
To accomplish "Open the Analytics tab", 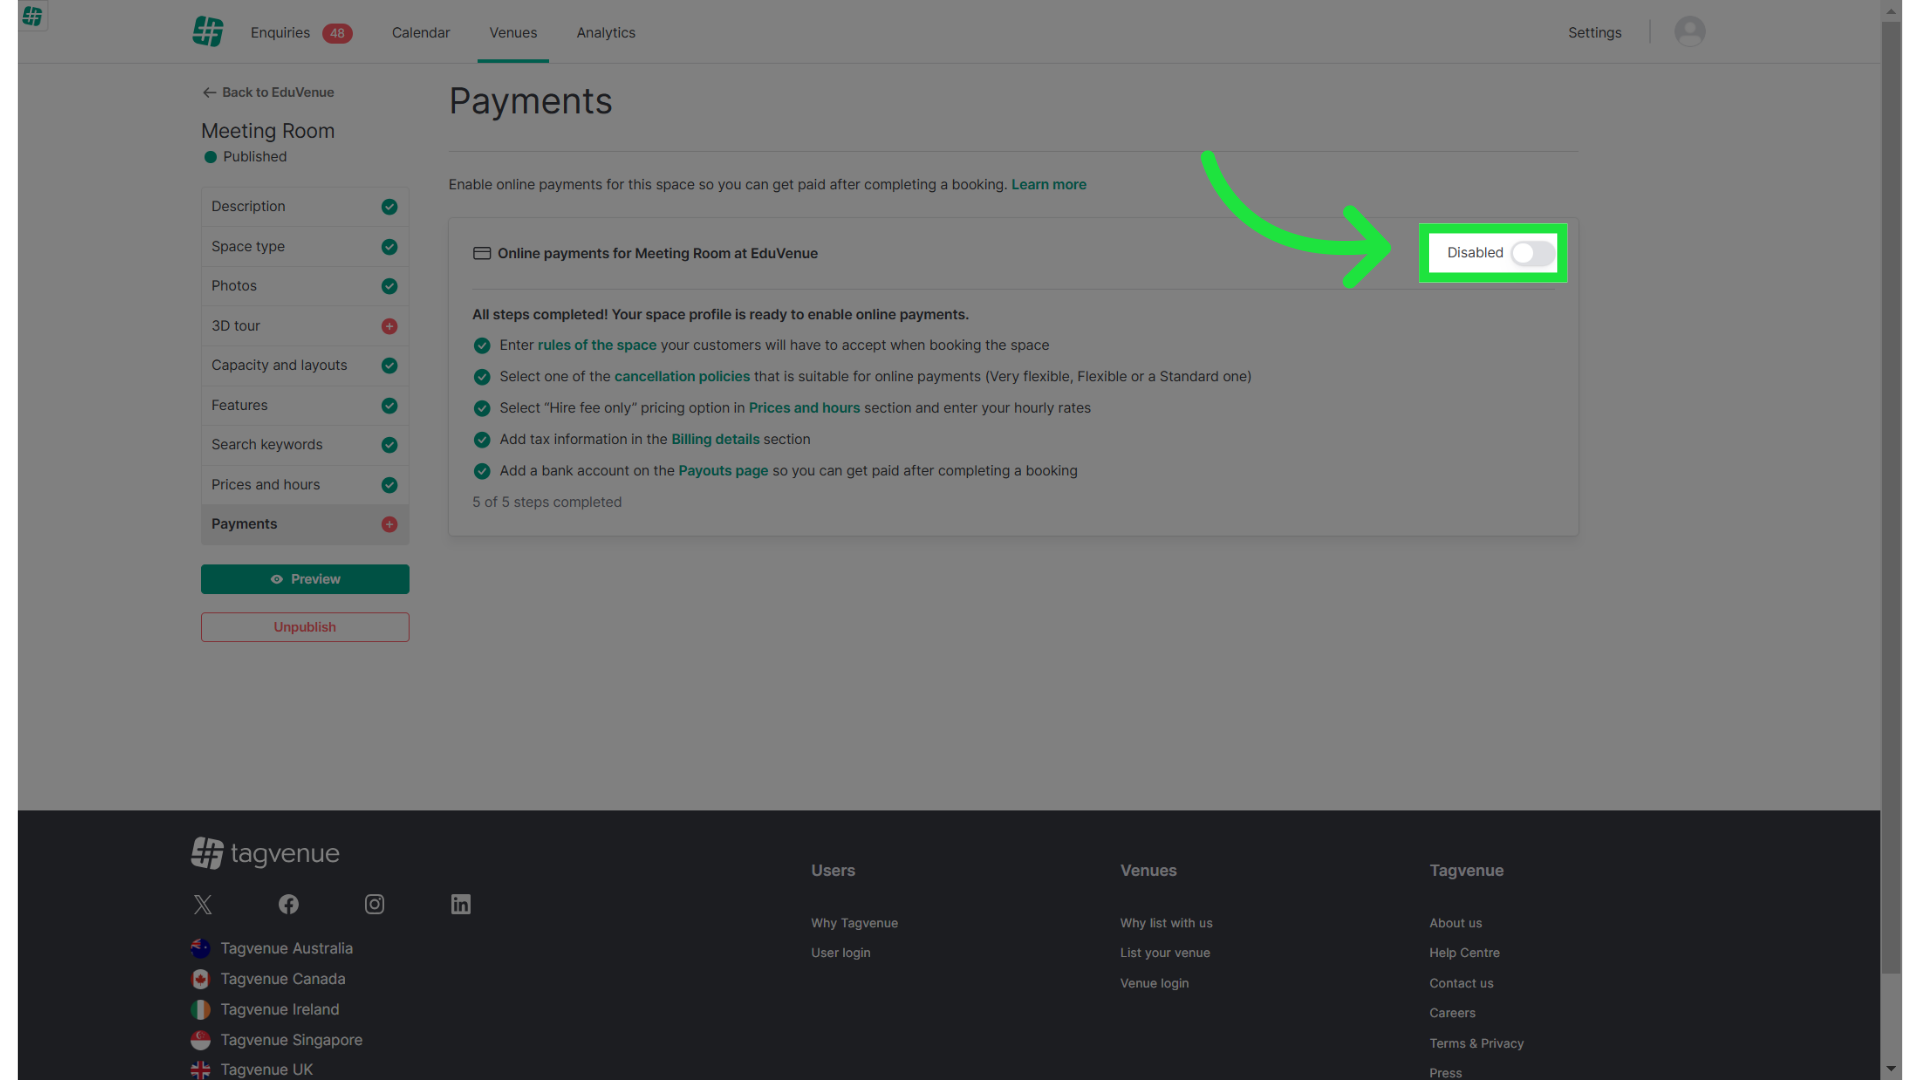I will tap(606, 33).
